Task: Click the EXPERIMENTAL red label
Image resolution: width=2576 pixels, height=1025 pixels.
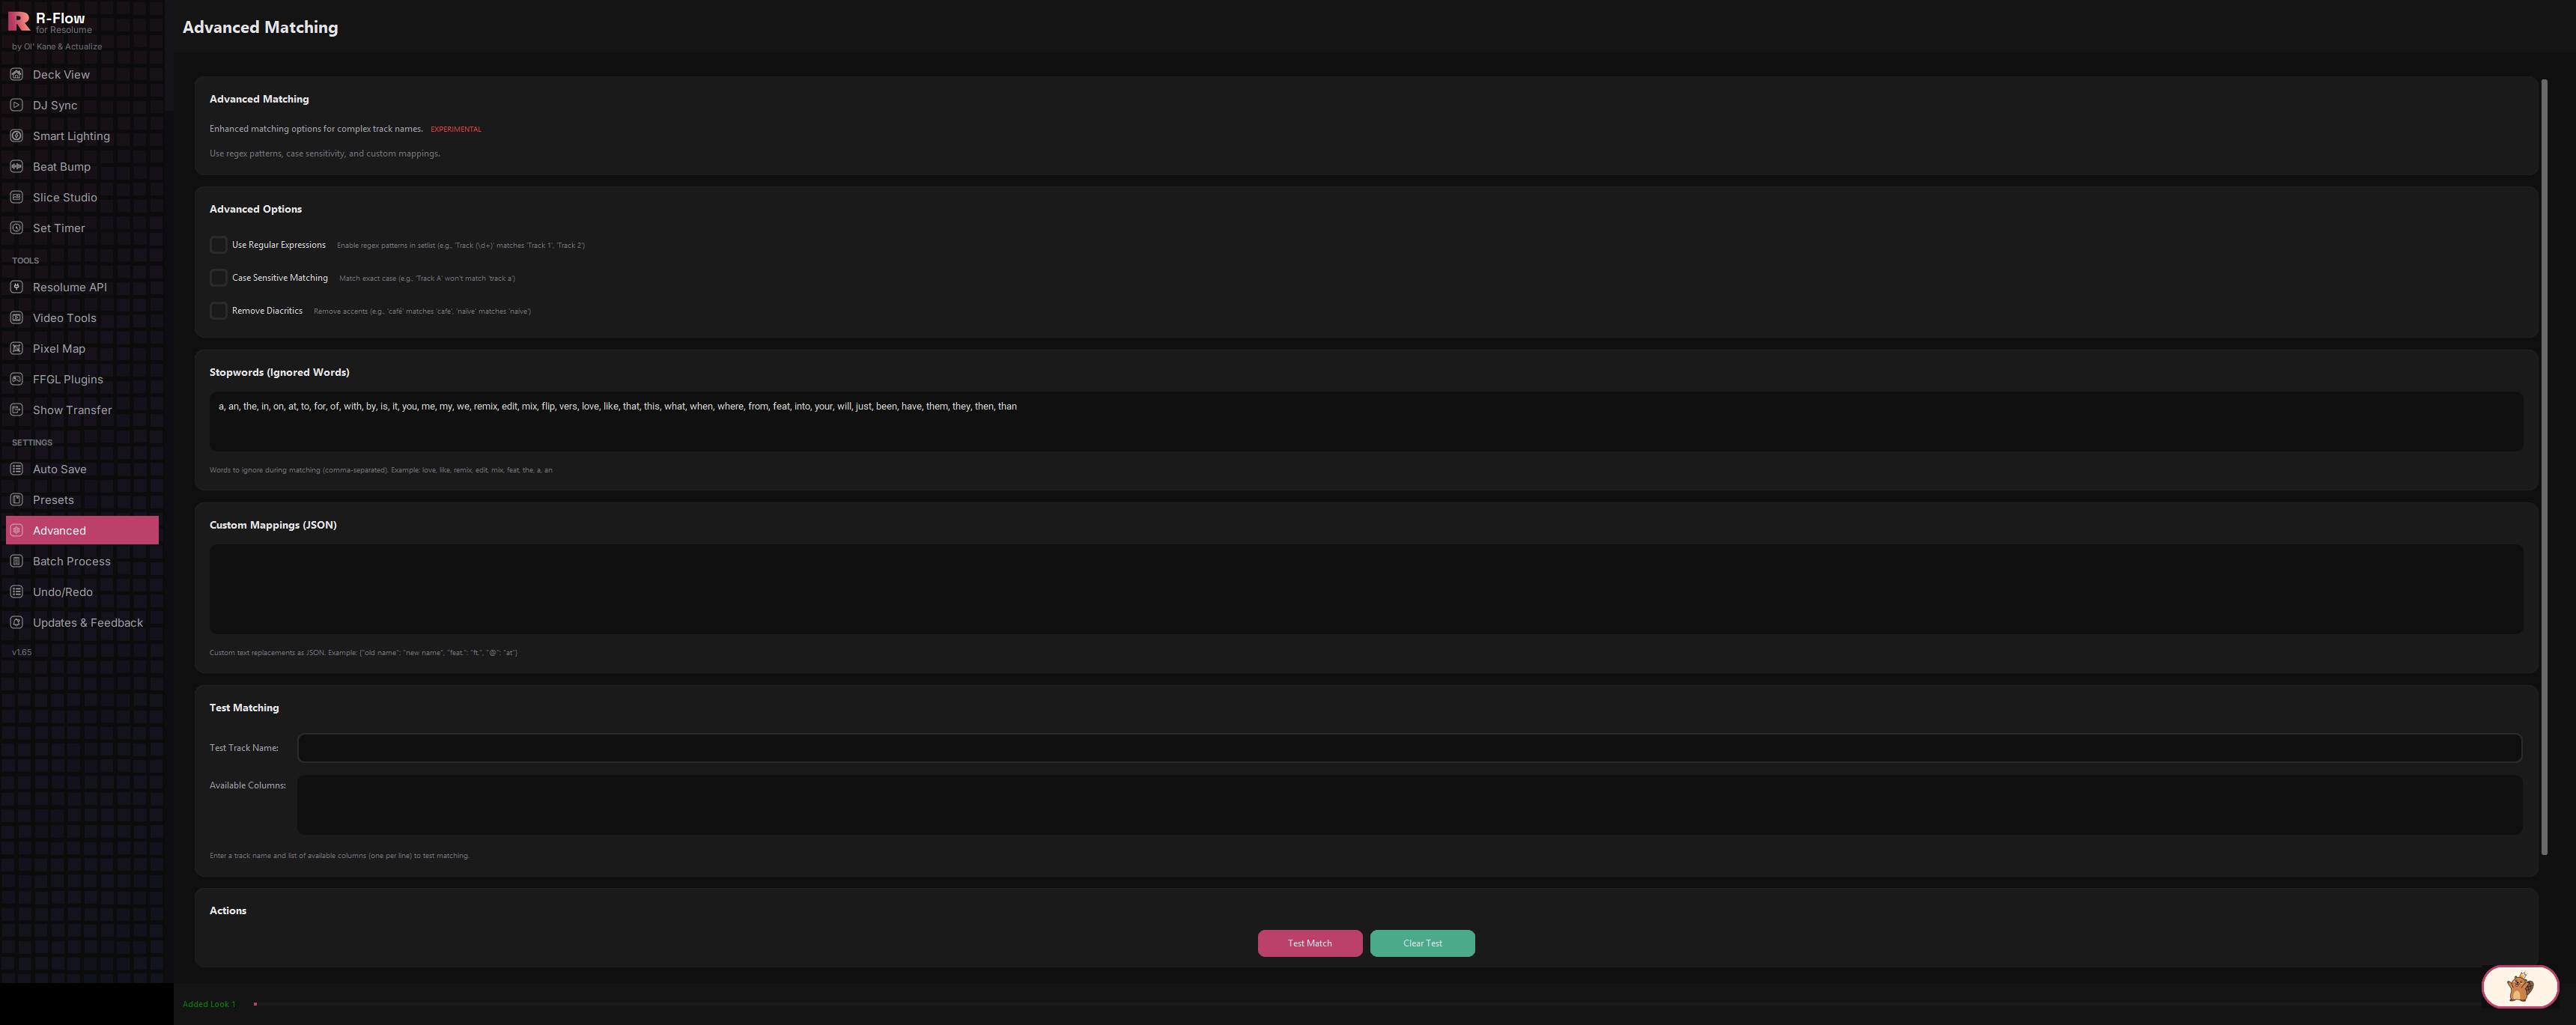Action: click(456, 129)
